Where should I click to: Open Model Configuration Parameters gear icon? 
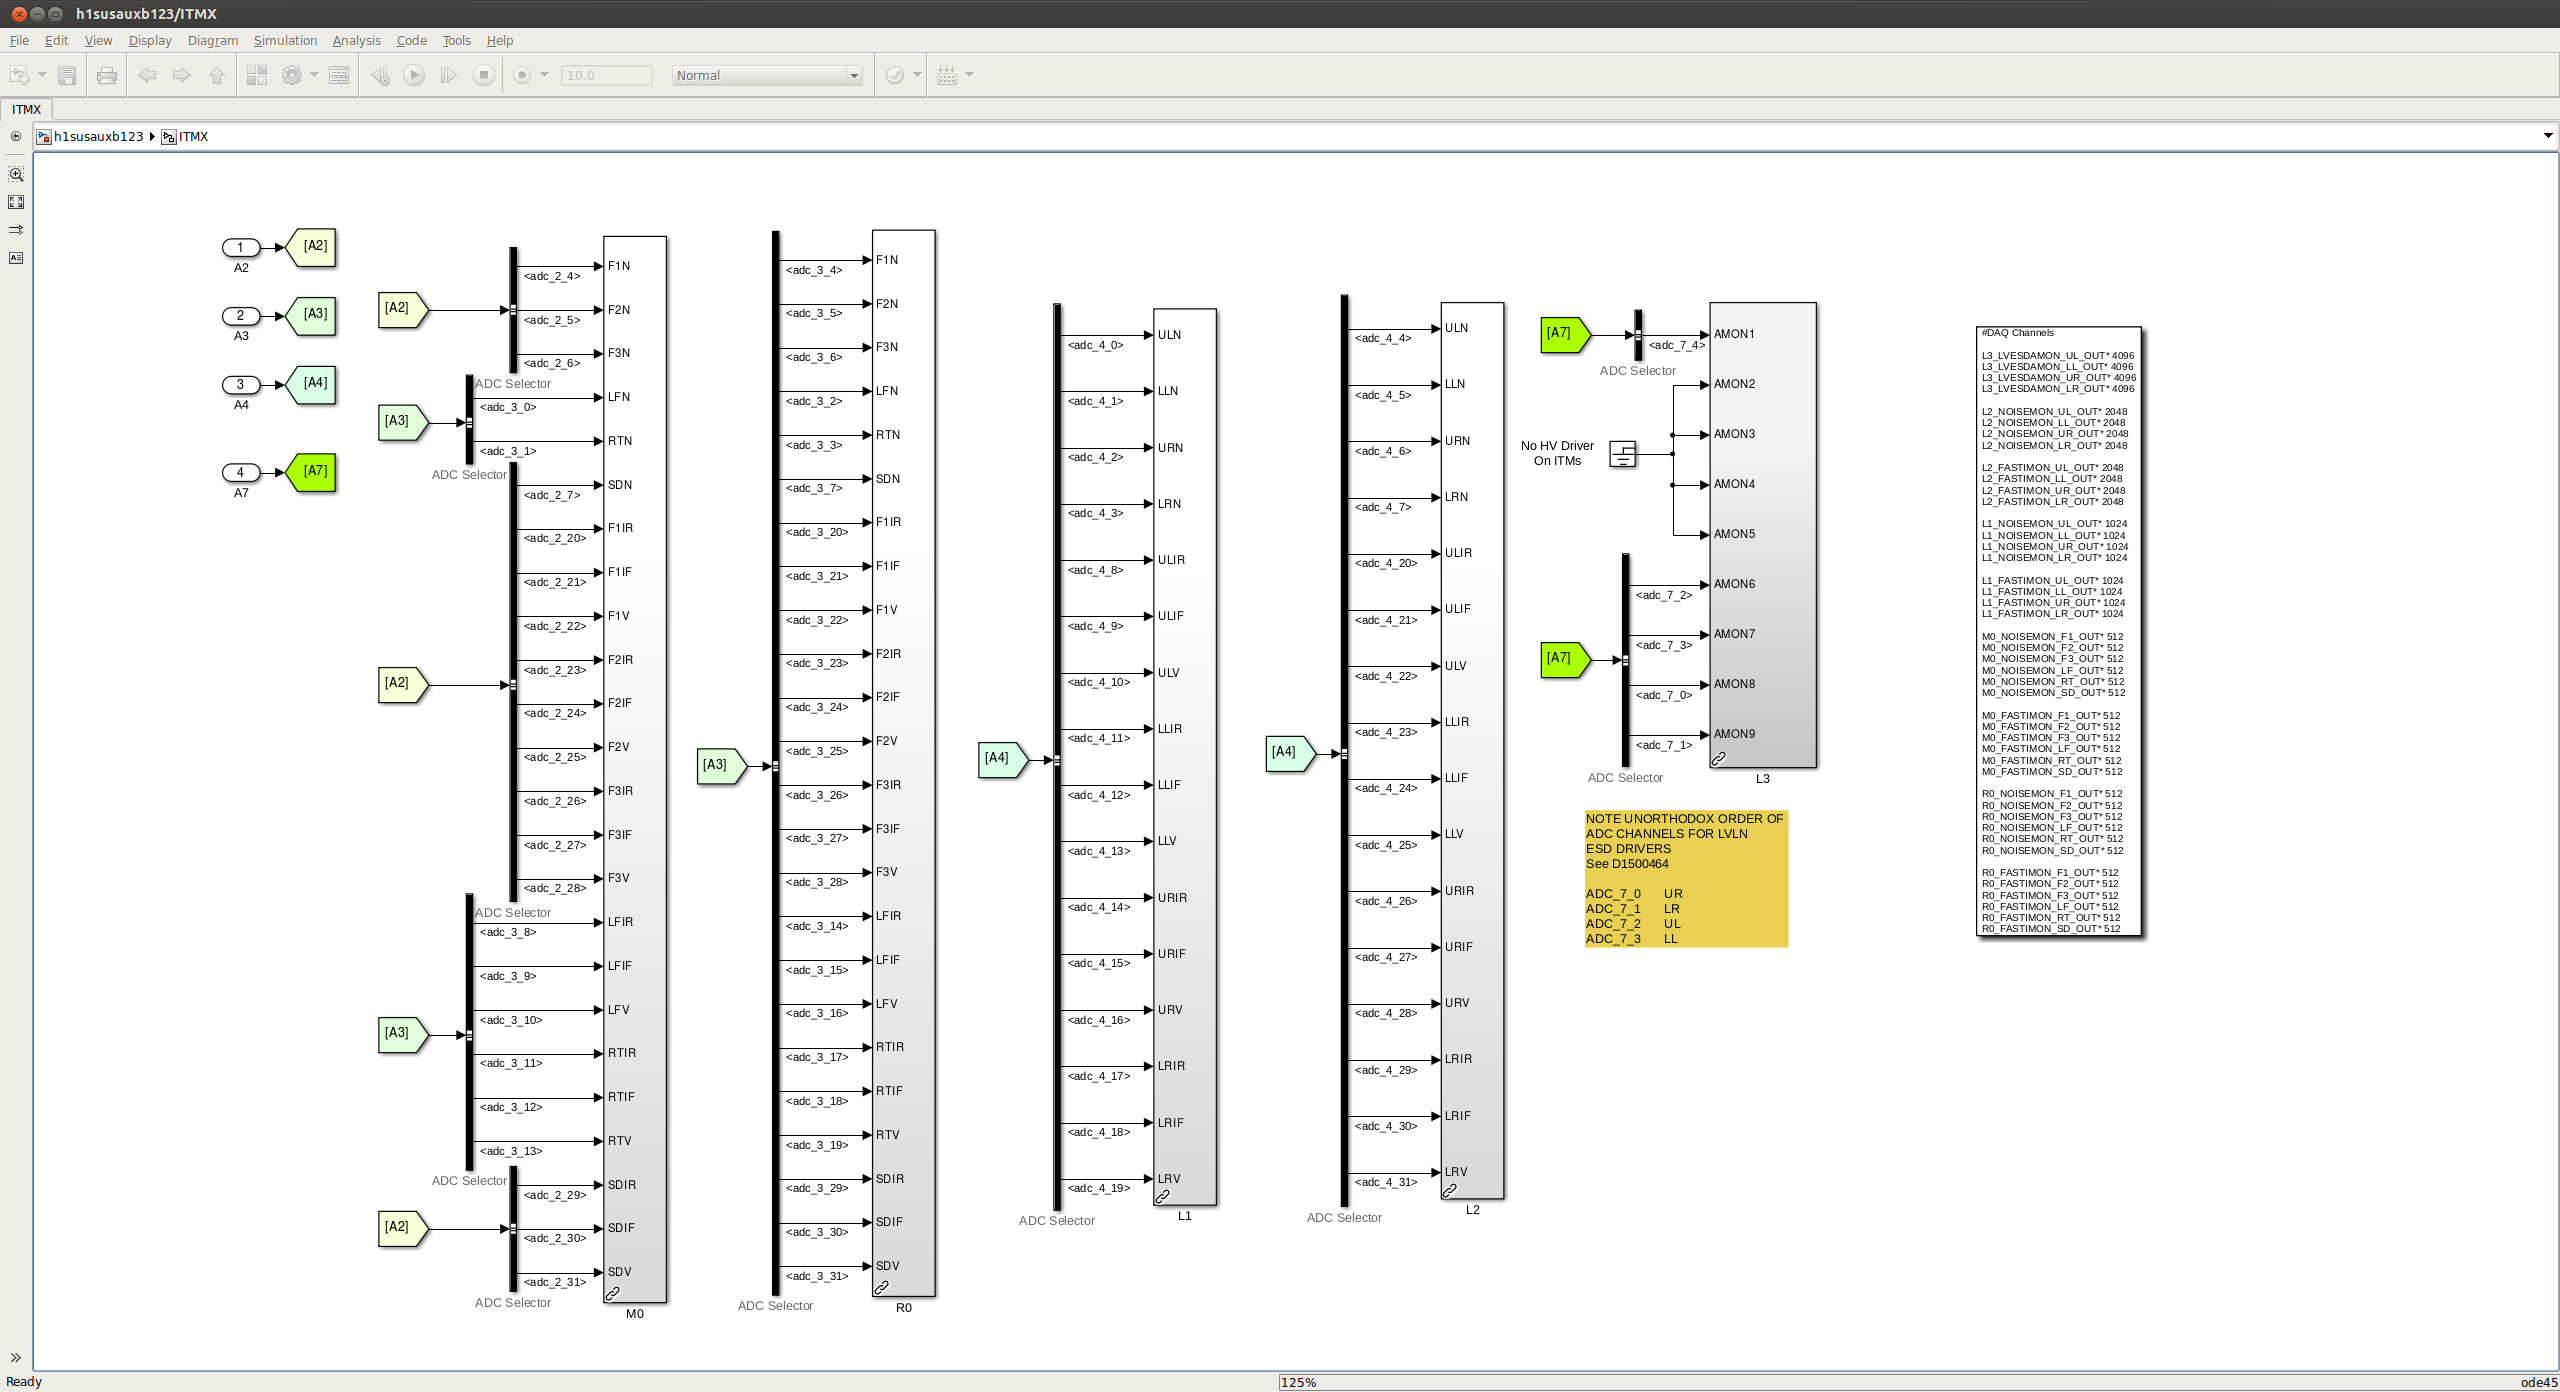[x=292, y=75]
